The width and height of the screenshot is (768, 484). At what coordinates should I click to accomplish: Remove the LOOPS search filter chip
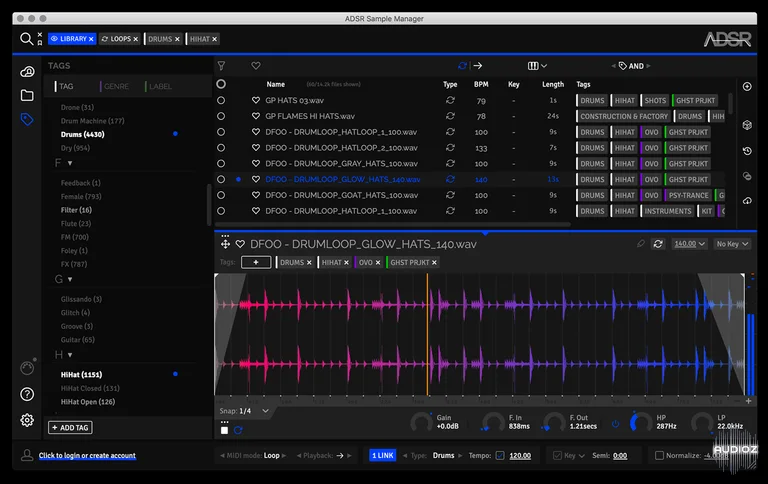(x=136, y=39)
